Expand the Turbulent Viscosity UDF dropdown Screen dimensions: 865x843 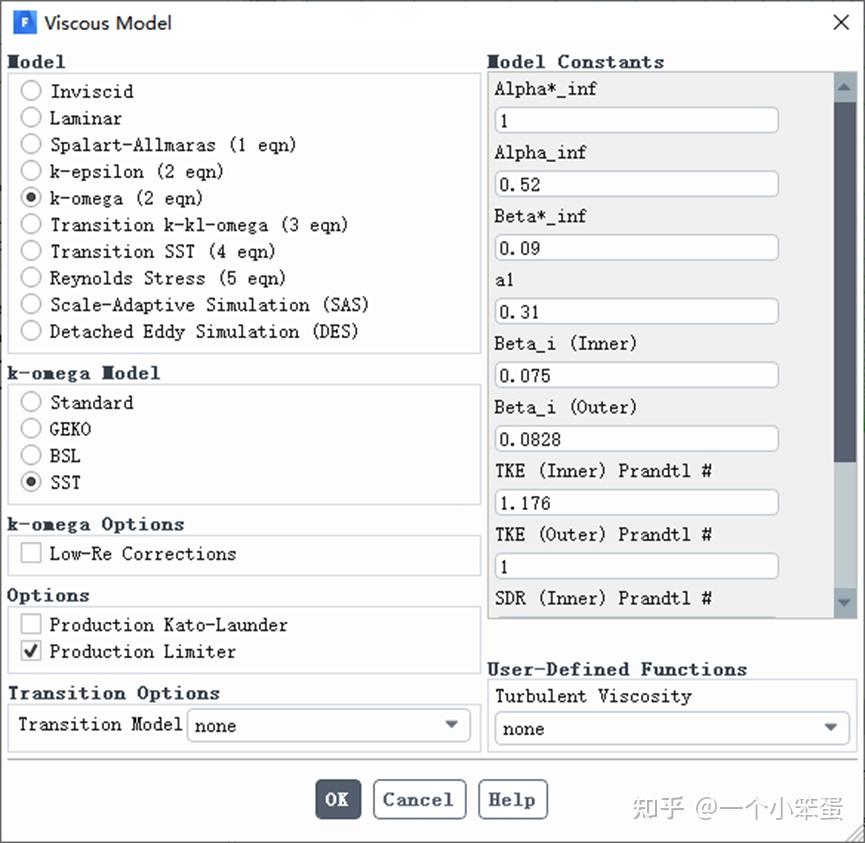[x=670, y=729]
